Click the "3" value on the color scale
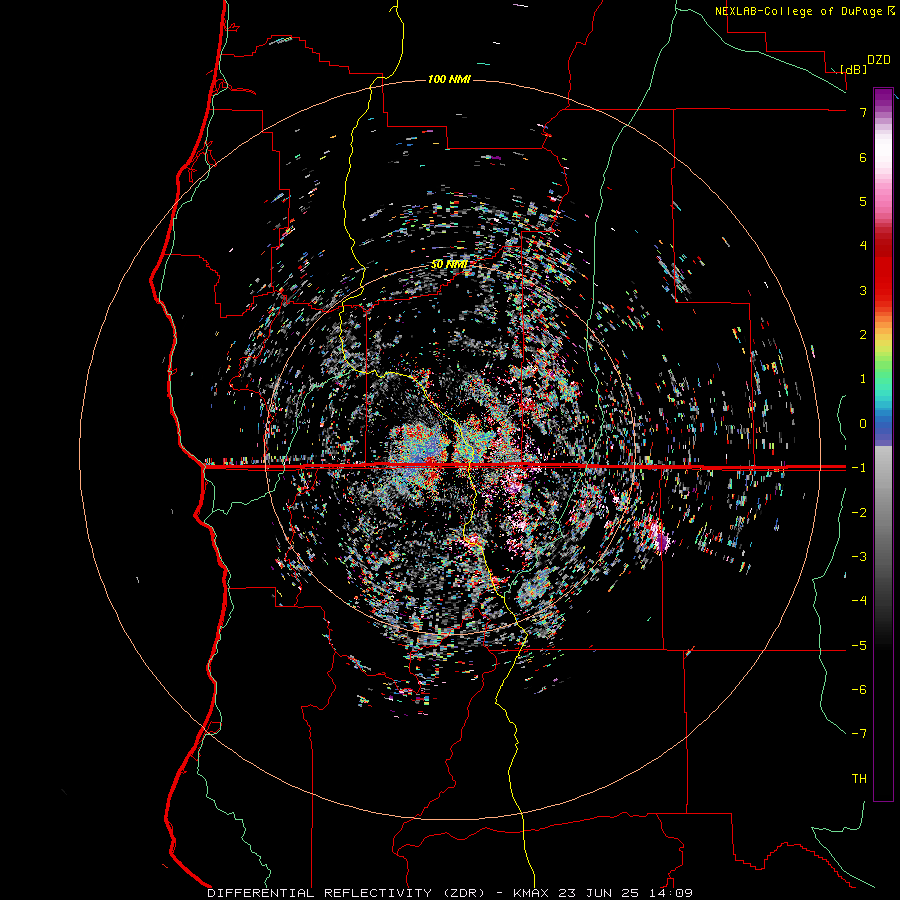900x900 pixels. coord(863,290)
